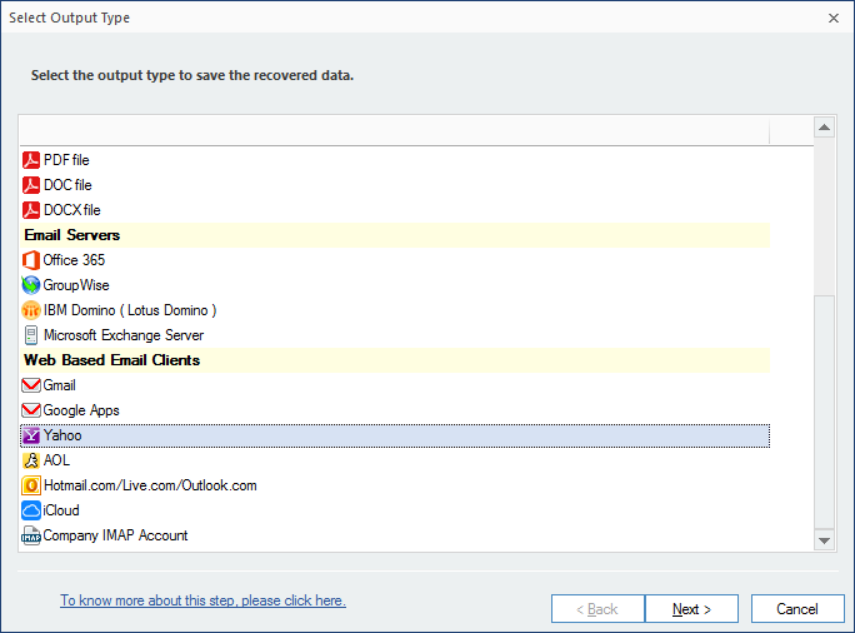Click the Yahoo purple icon
This screenshot has width=856, height=633.
(31, 435)
